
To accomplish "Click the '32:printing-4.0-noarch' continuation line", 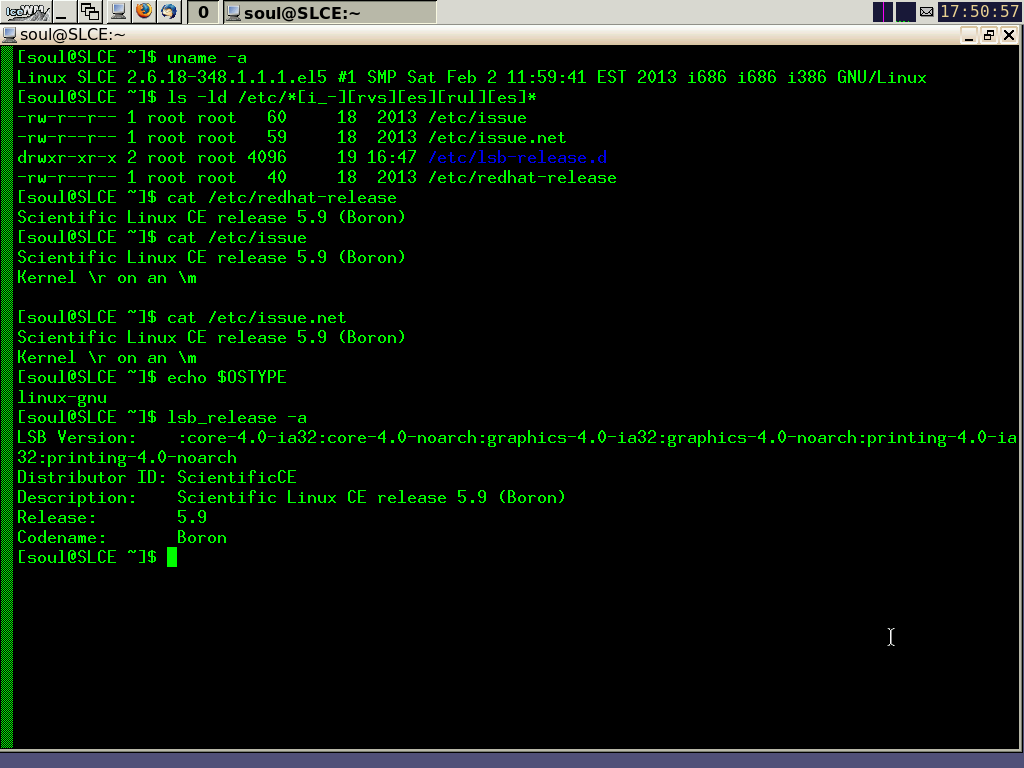I will (127, 458).
